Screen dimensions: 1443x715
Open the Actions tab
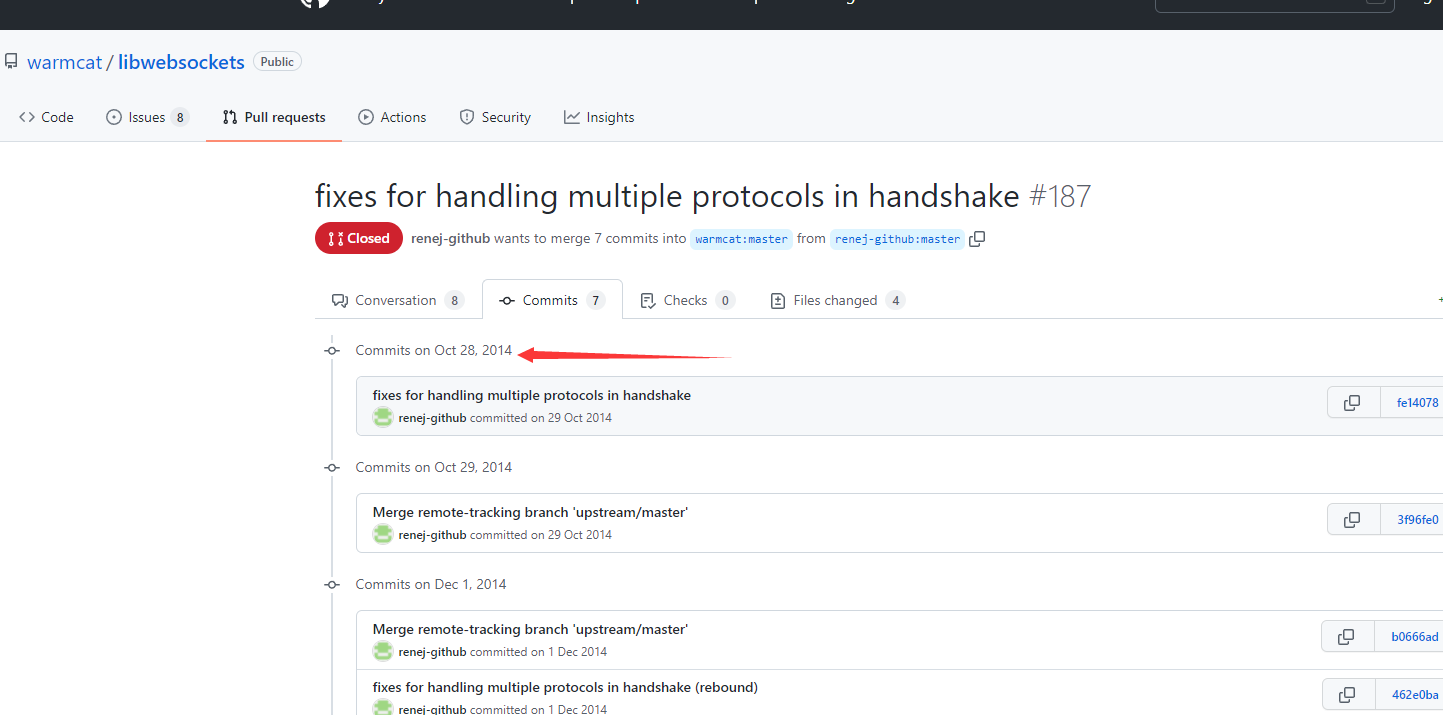coord(392,117)
